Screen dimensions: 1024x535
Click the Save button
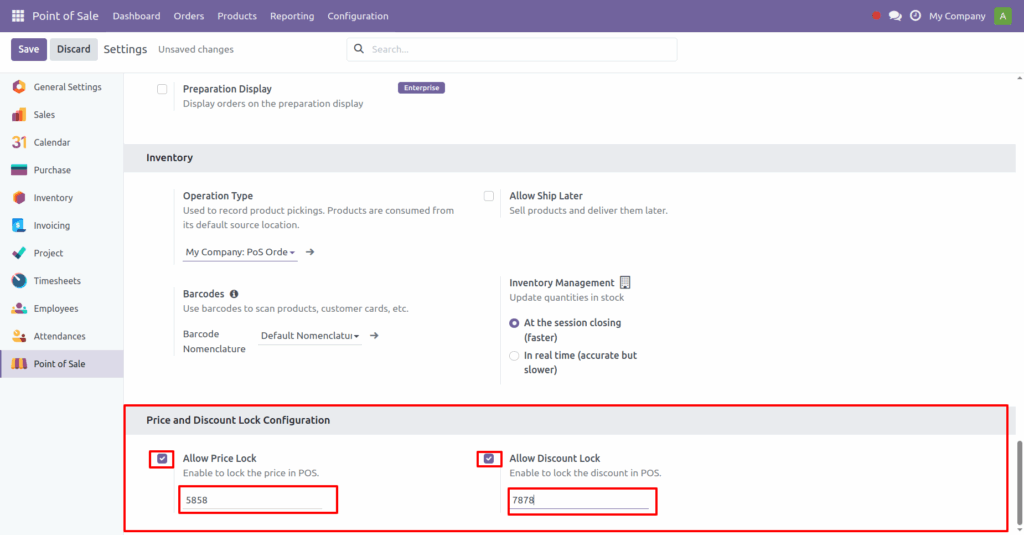[28, 49]
